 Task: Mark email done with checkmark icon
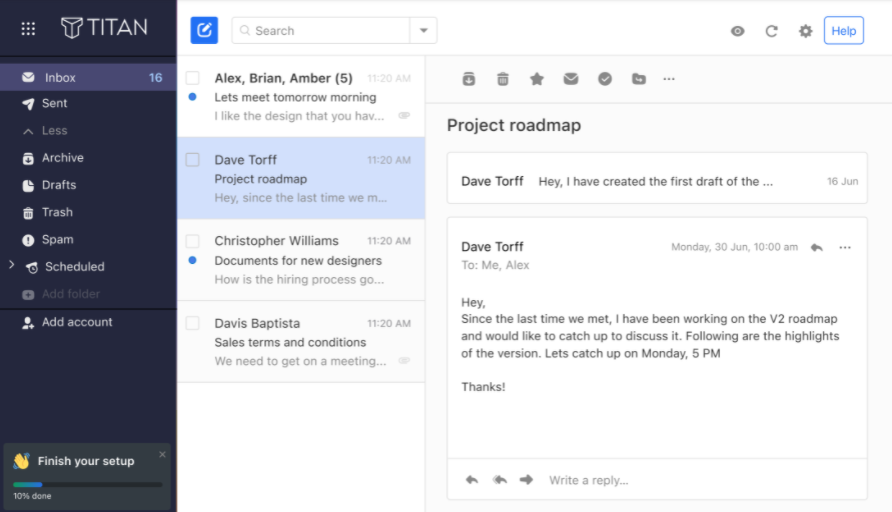click(x=605, y=79)
